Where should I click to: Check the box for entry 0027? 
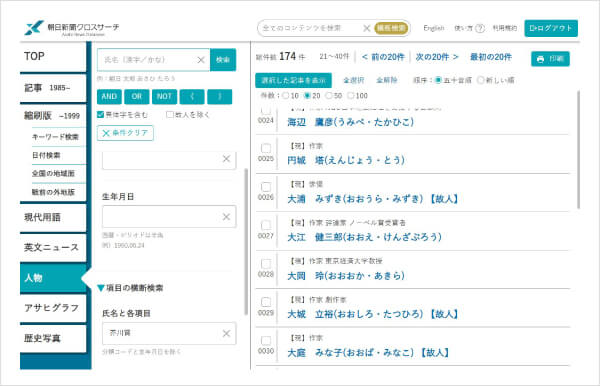click(x=266, y=225)
